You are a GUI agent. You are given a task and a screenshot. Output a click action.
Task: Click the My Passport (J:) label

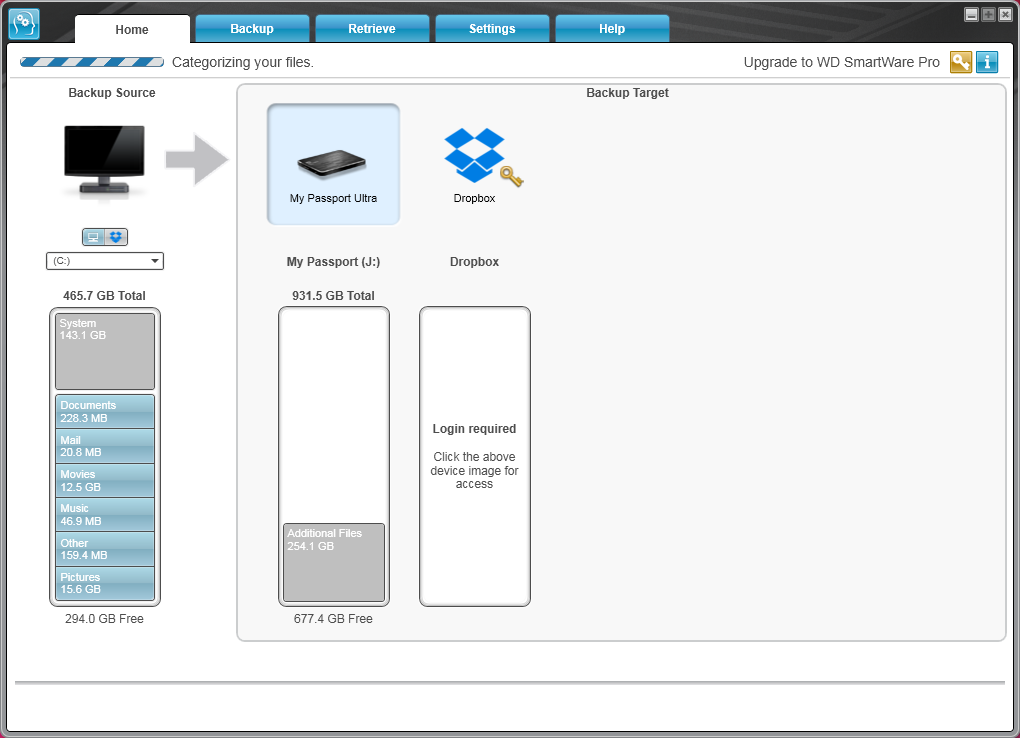click(x=333, y=262)
